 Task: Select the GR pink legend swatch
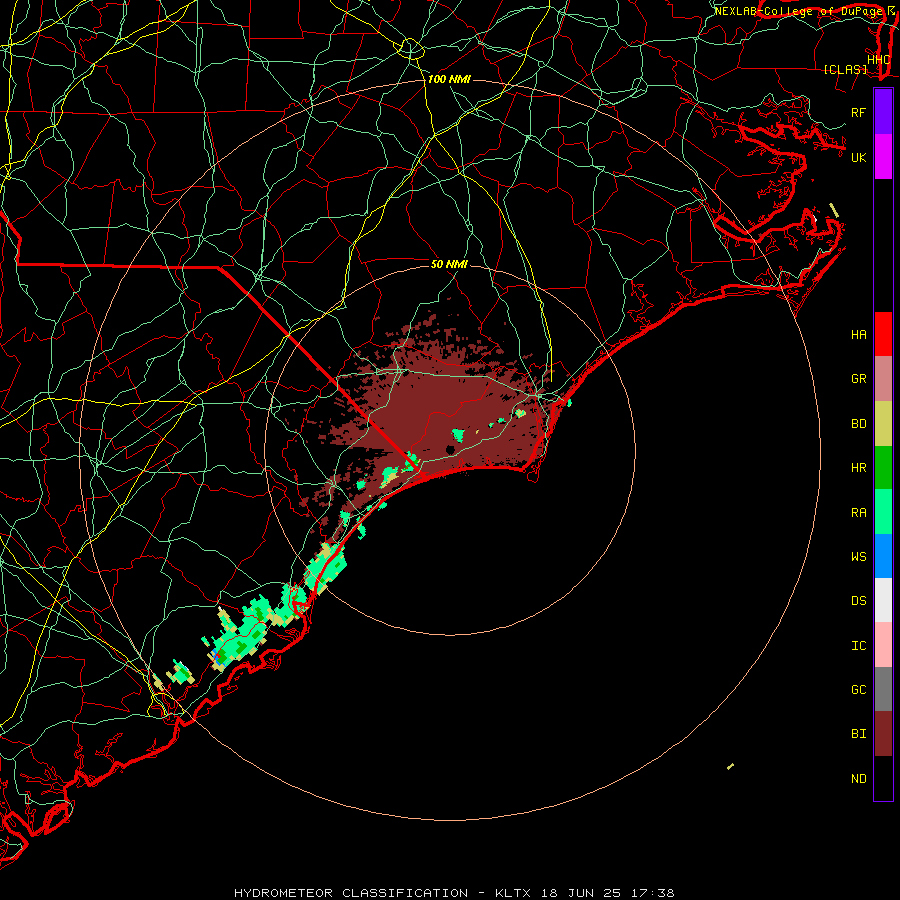click(883, 378)
